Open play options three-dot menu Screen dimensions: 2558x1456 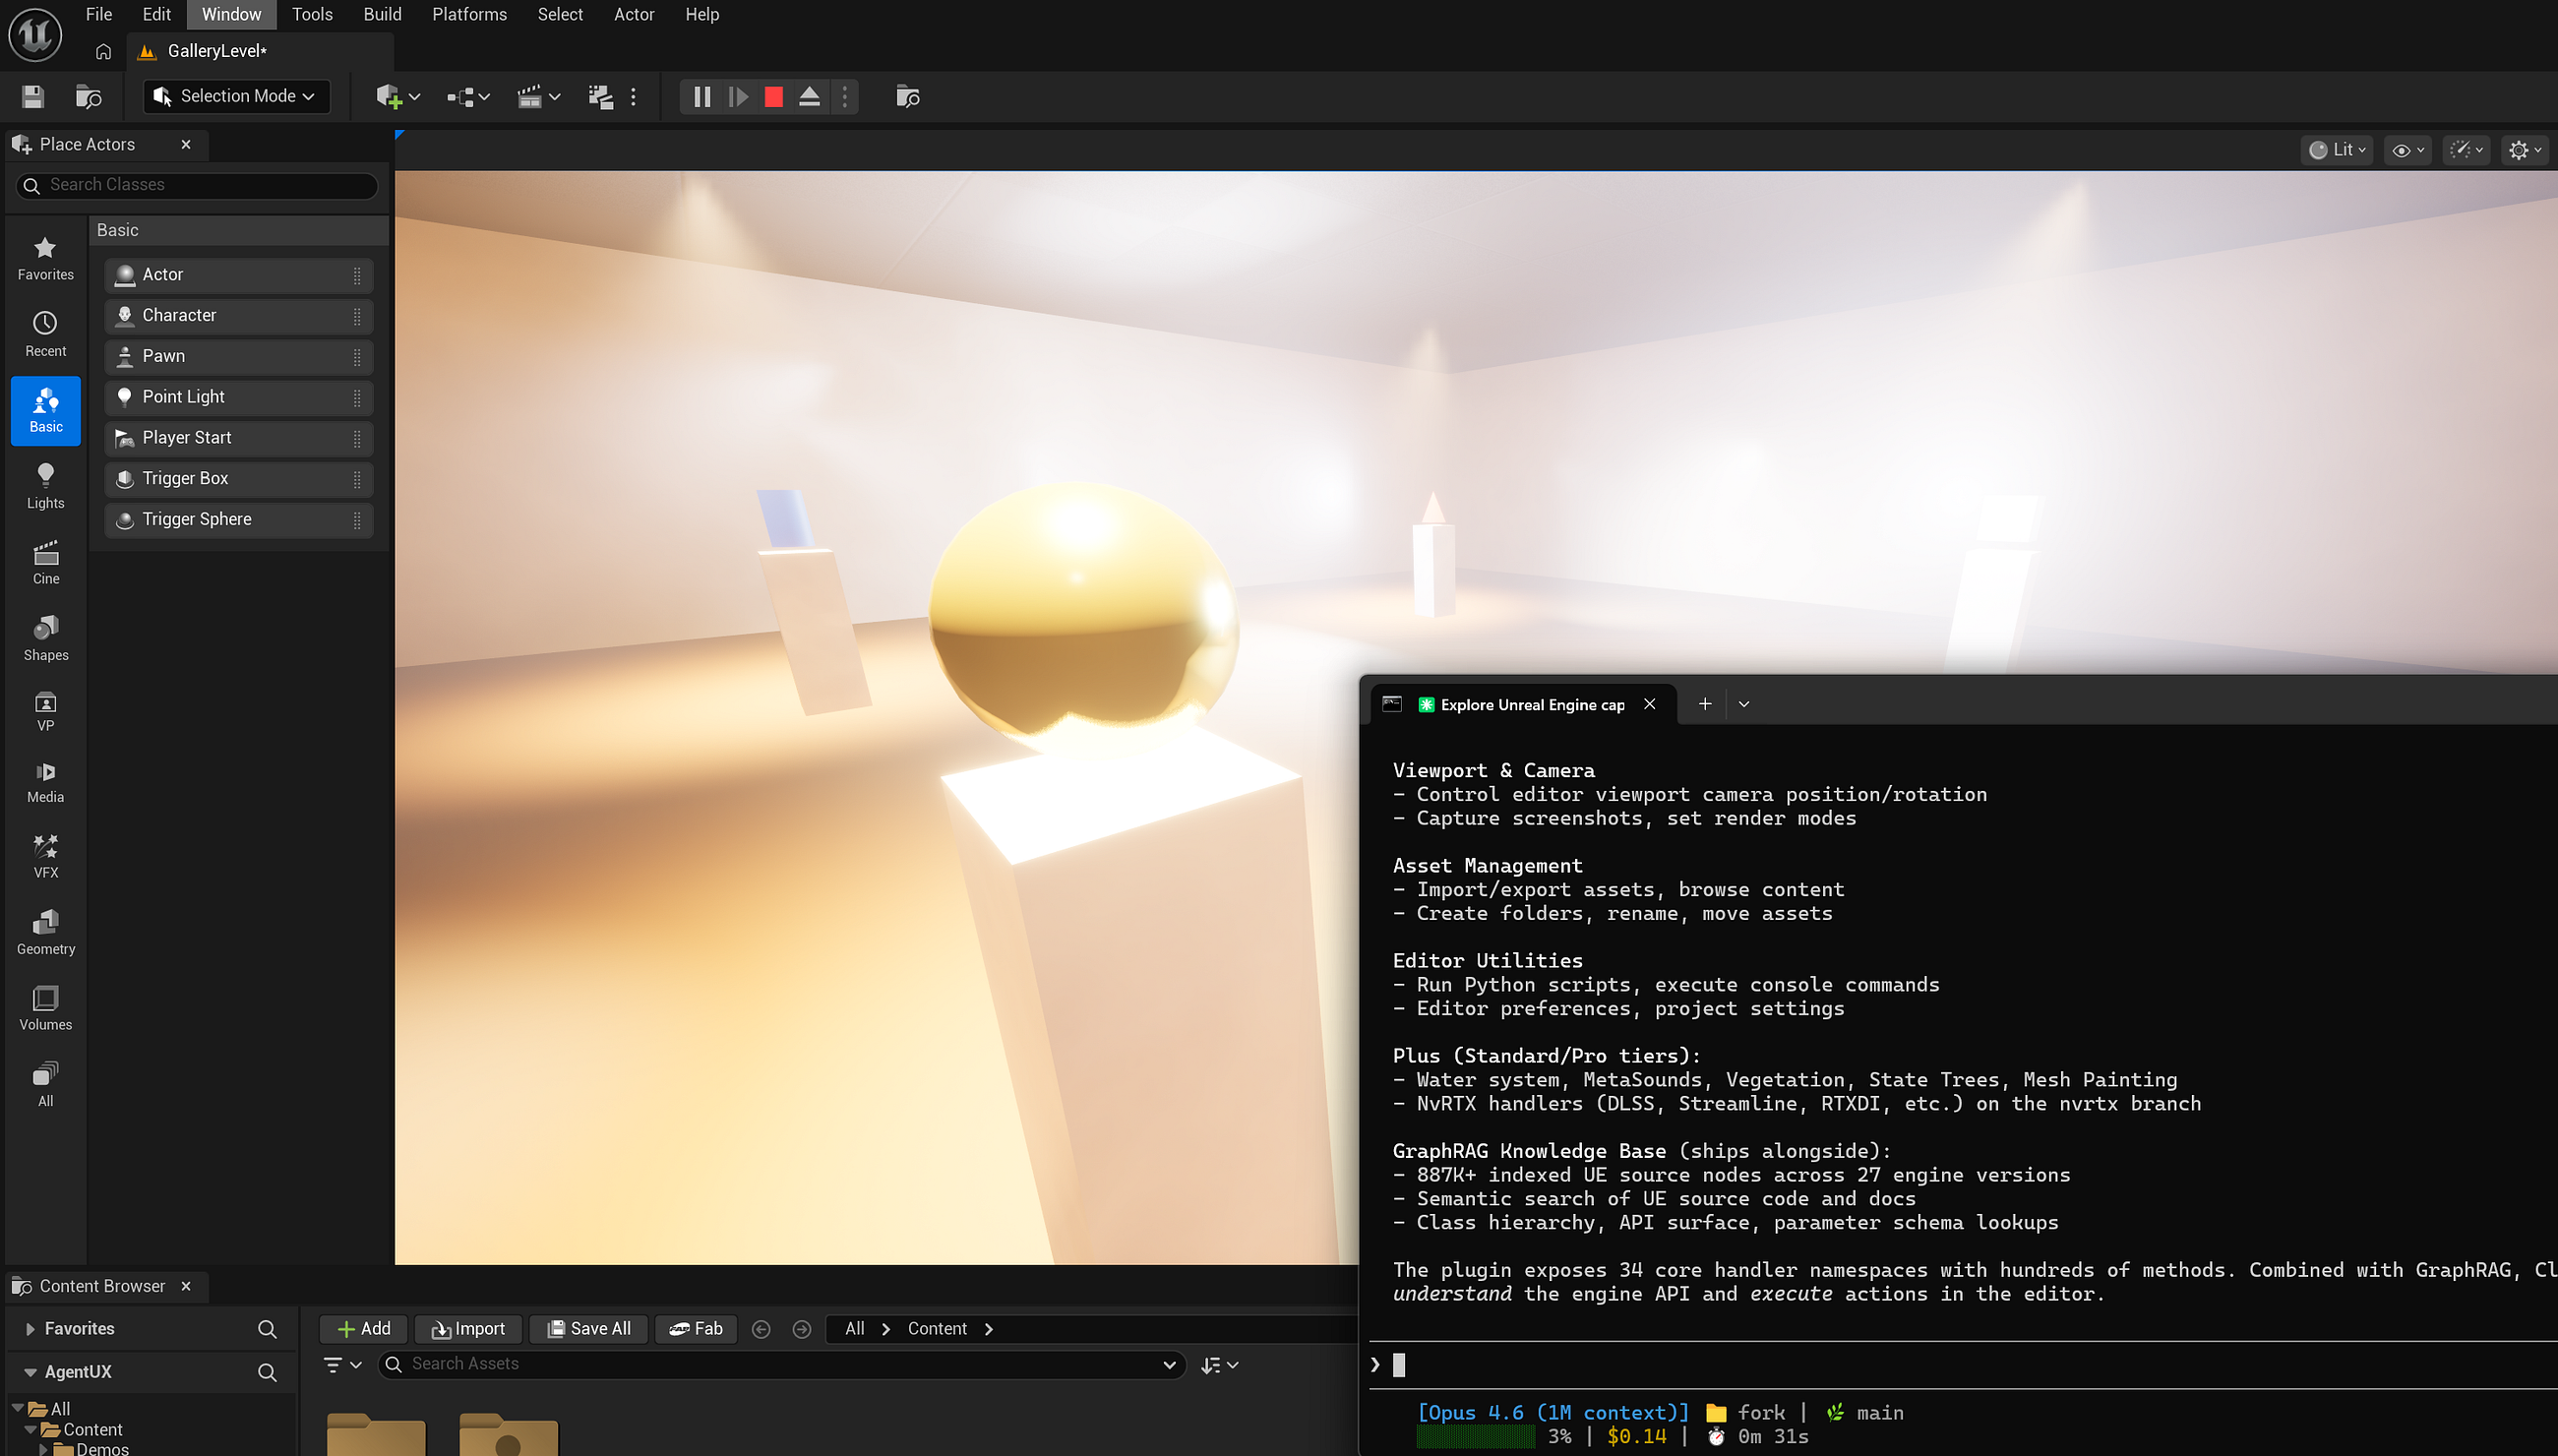(x=845, y=96)
